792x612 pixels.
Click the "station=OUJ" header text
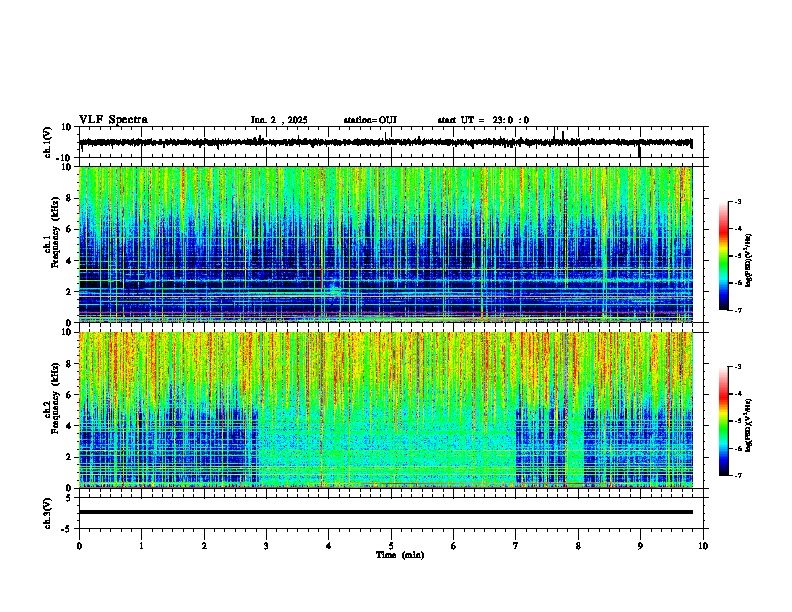pos(370,120)
